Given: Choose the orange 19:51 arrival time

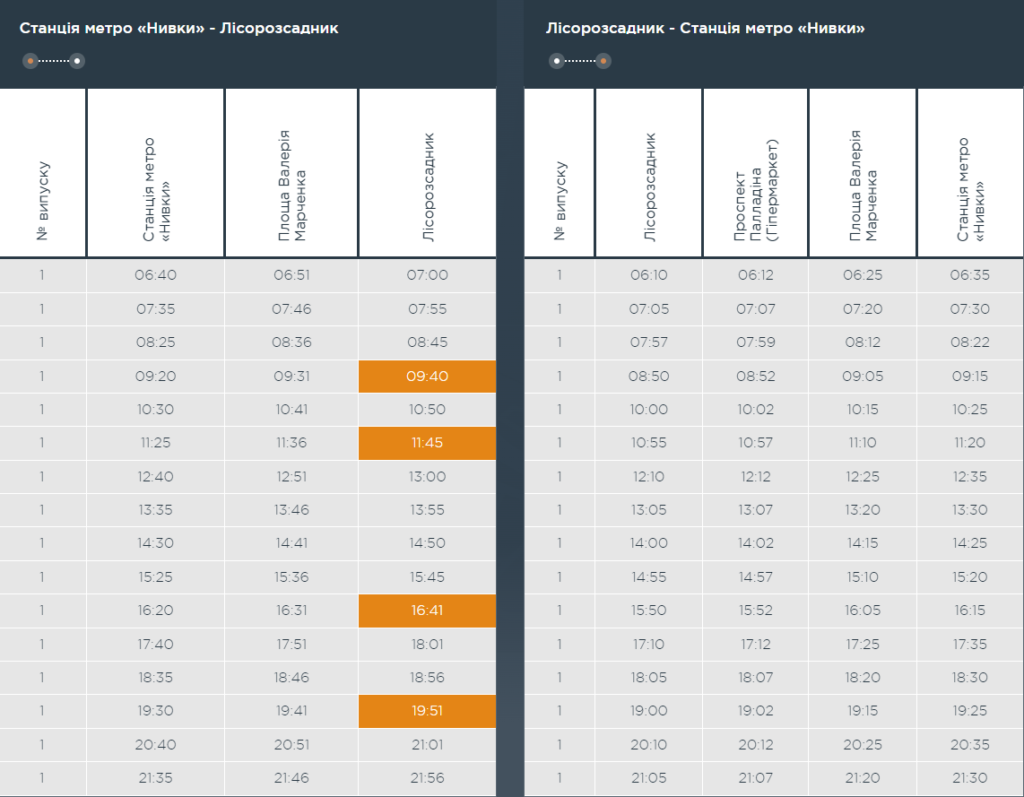Looking at the screenshot, I should [427, 711].
